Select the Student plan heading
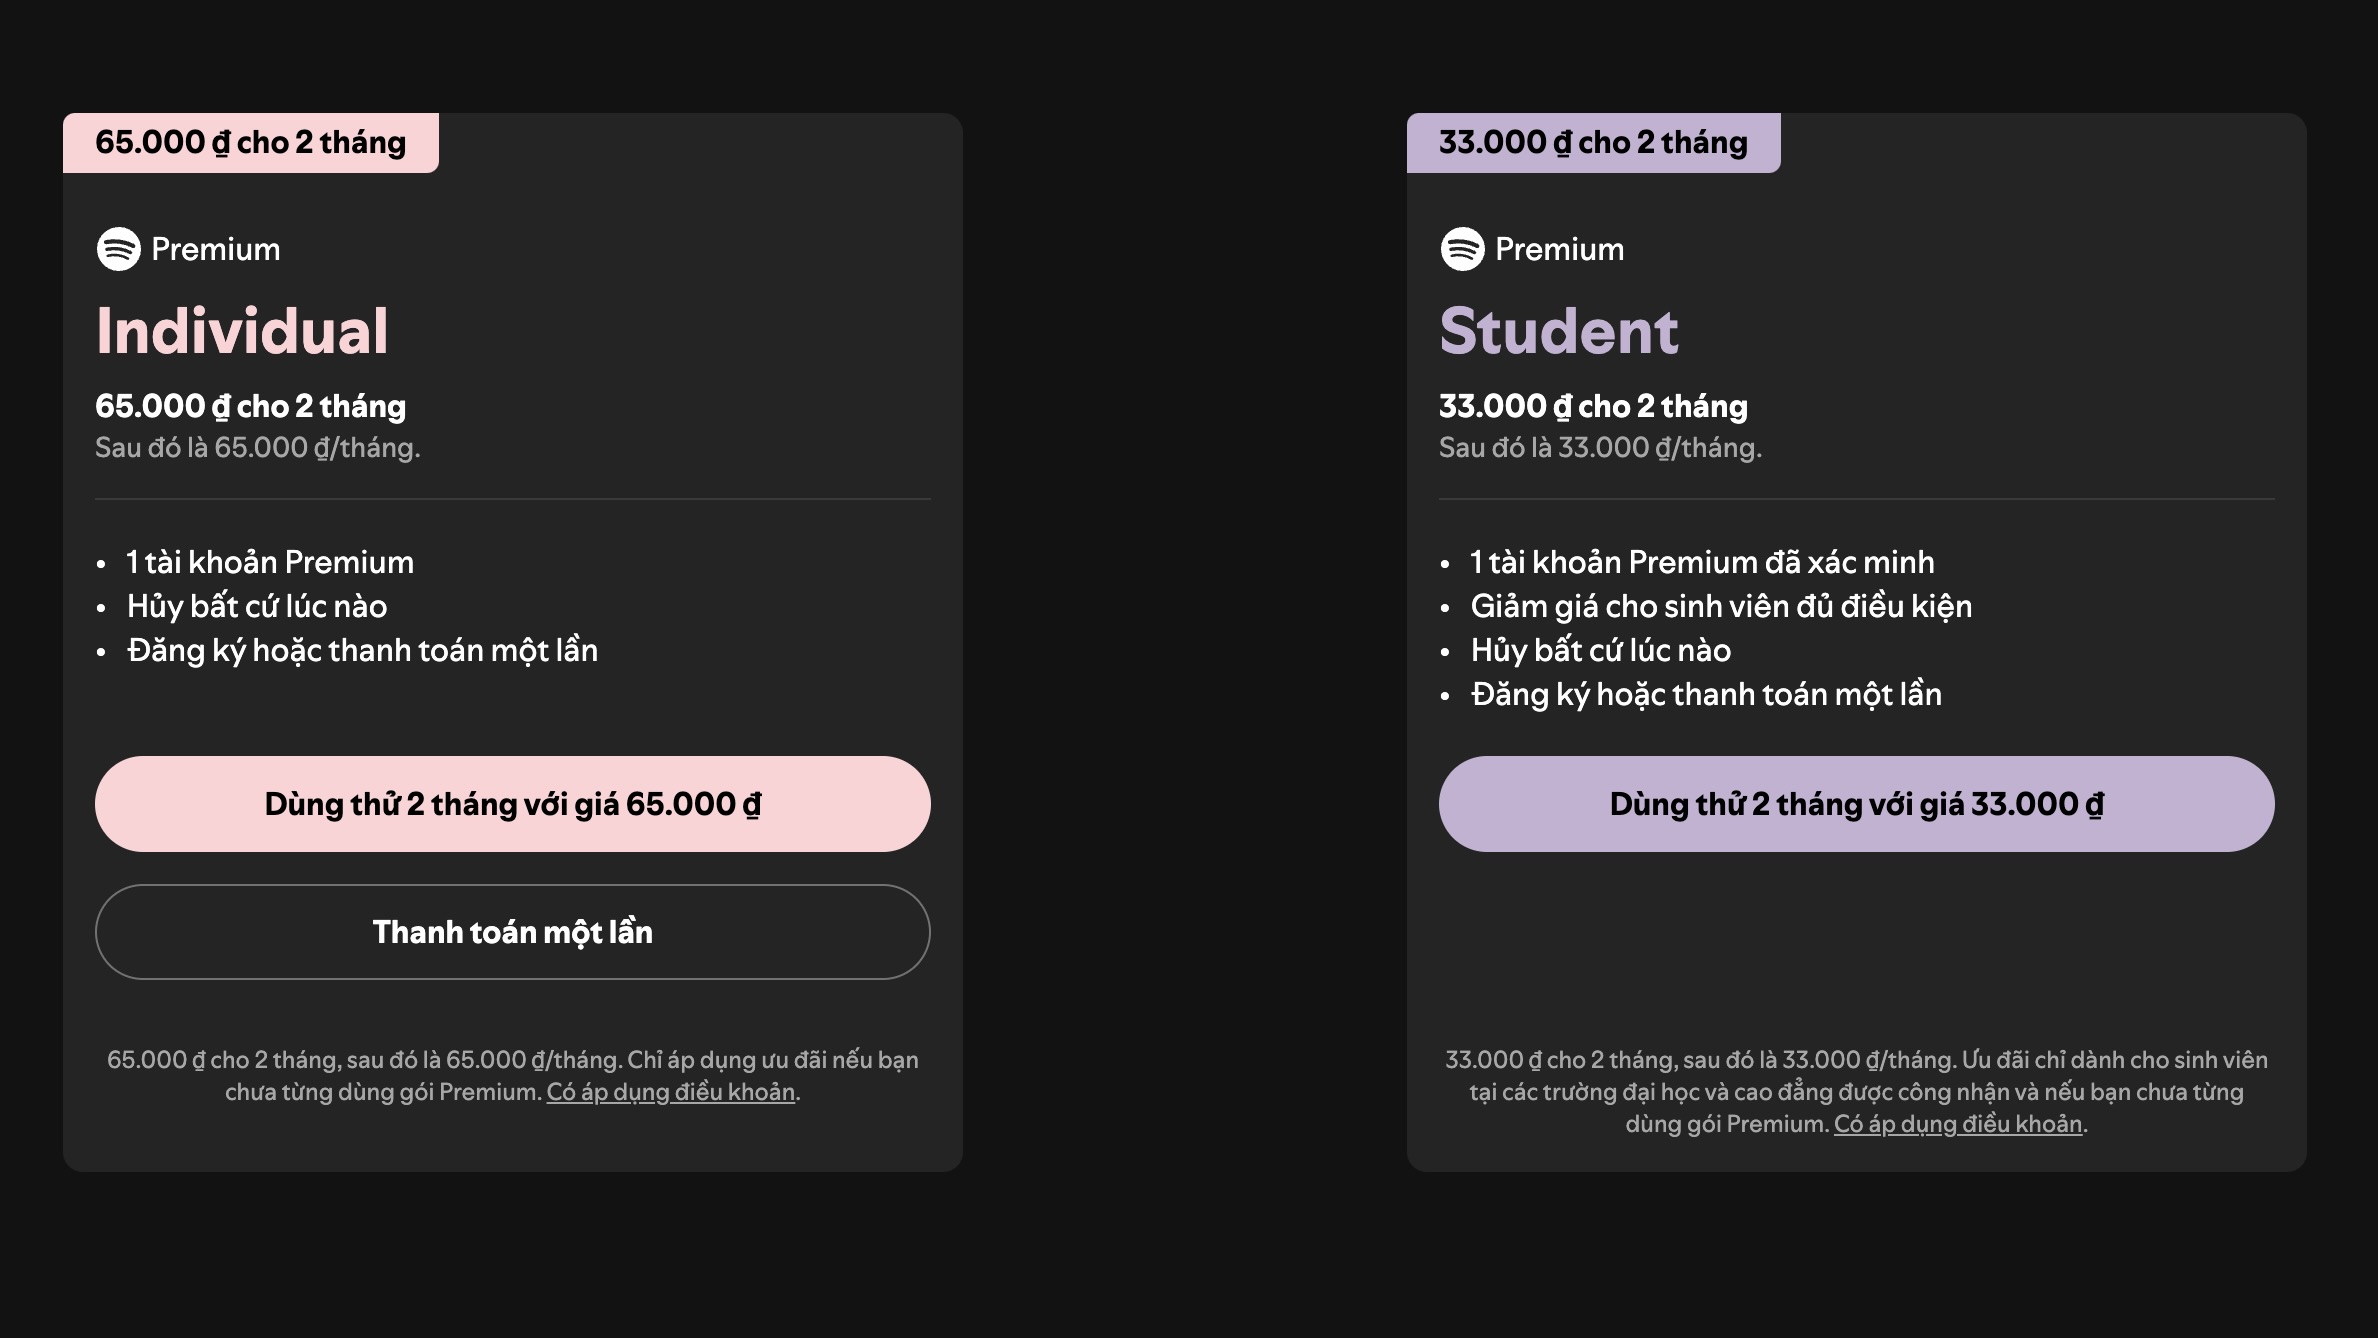2378x1338 pixels. tap(1559, 331)
